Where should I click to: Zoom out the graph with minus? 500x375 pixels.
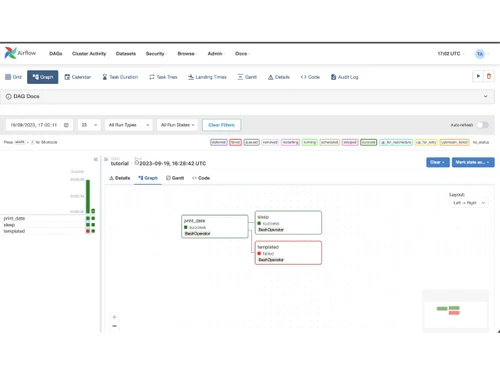(114, 326)
